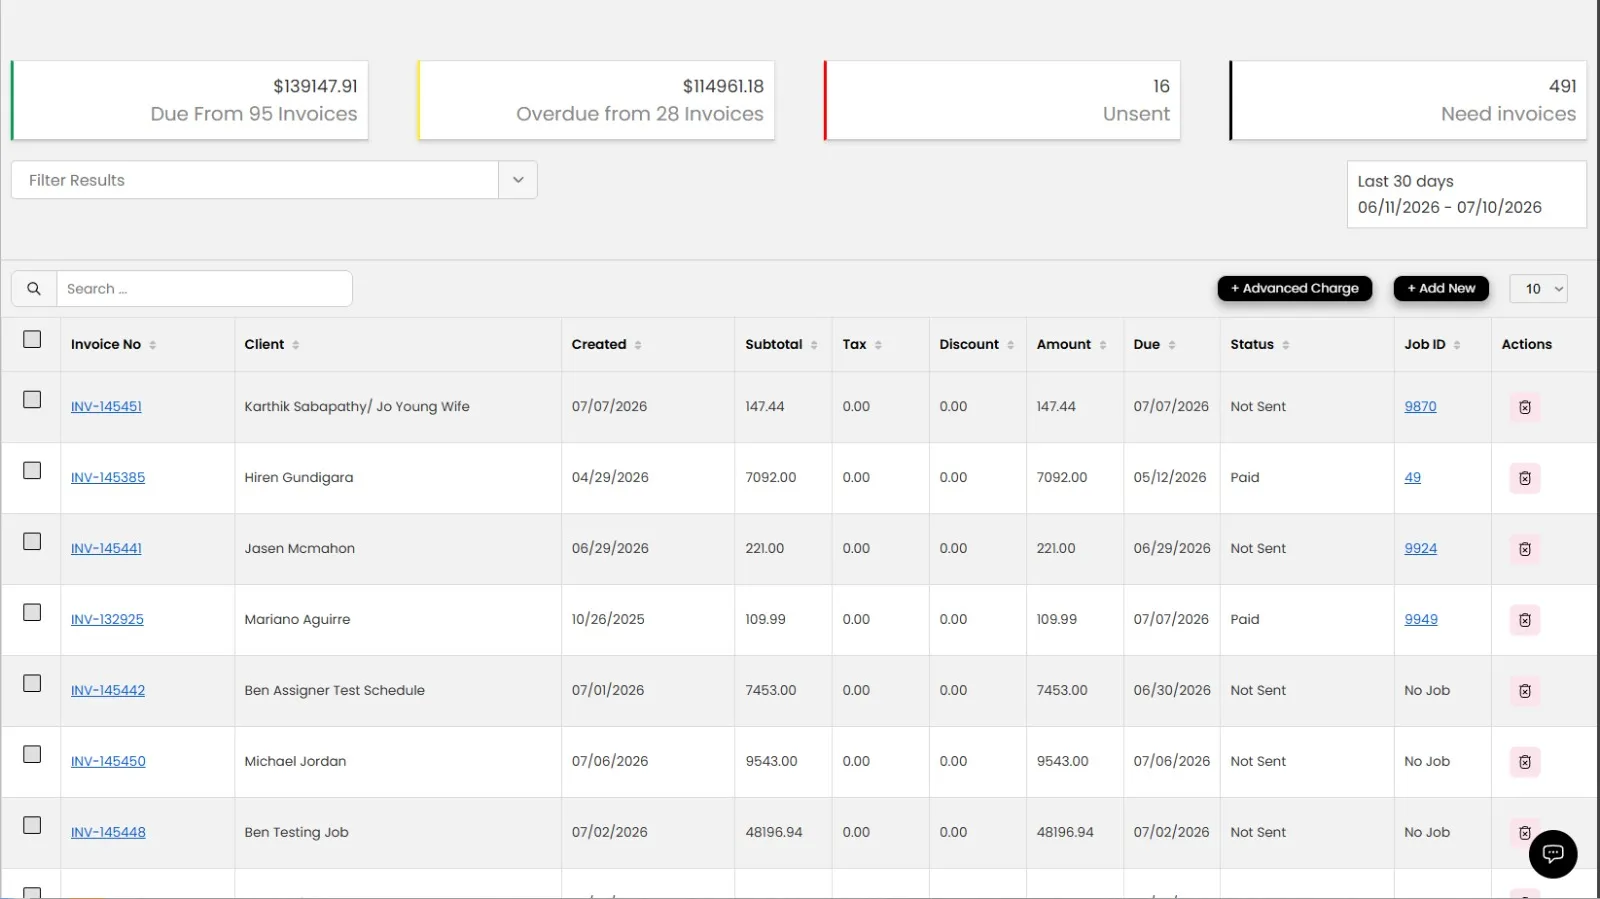The height and width of the screenshot is (899, 1600).
Task: Open job 9870 link
Action: click(x=1420, y=407)
